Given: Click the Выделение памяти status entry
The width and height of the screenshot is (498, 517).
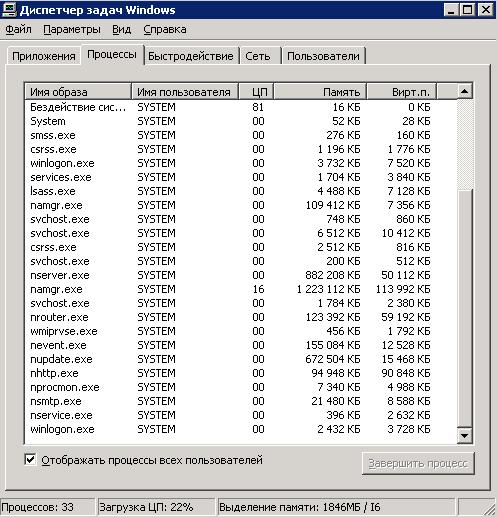Looking at the screenshot, I should point(336,507).
